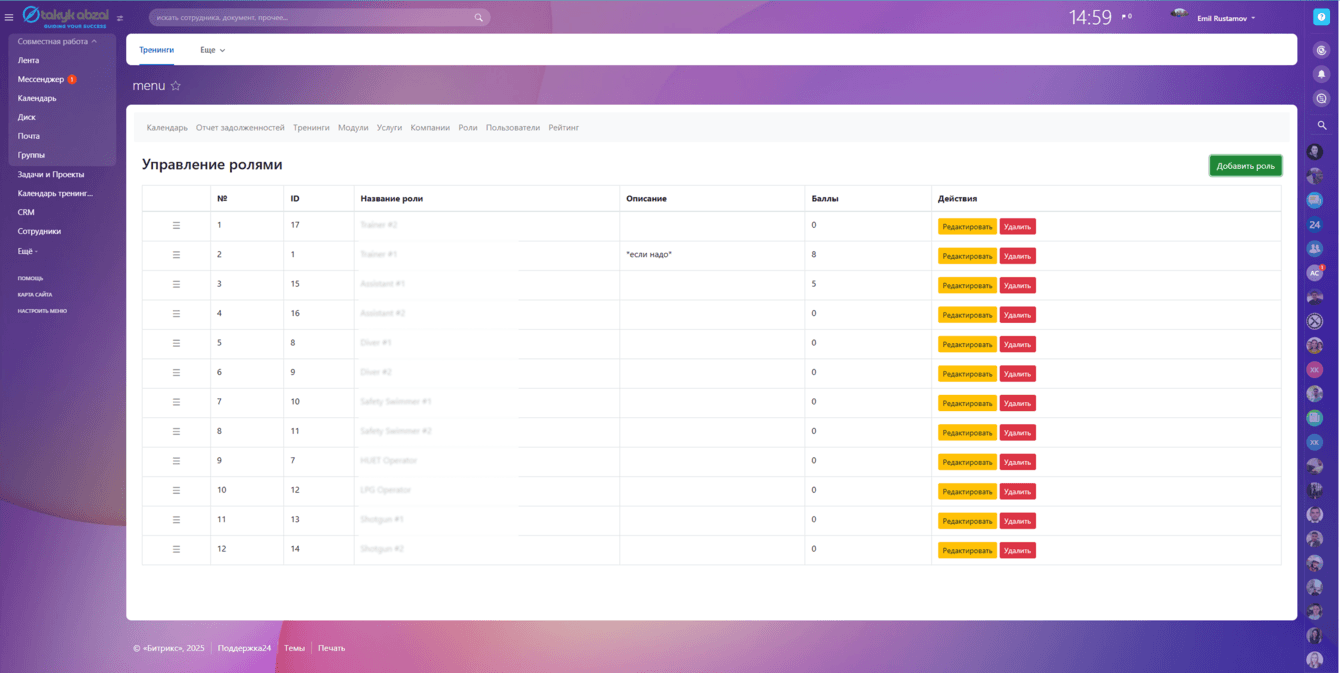
Task: Click 'Печать' footer link
Action: [x=331, y=648]
